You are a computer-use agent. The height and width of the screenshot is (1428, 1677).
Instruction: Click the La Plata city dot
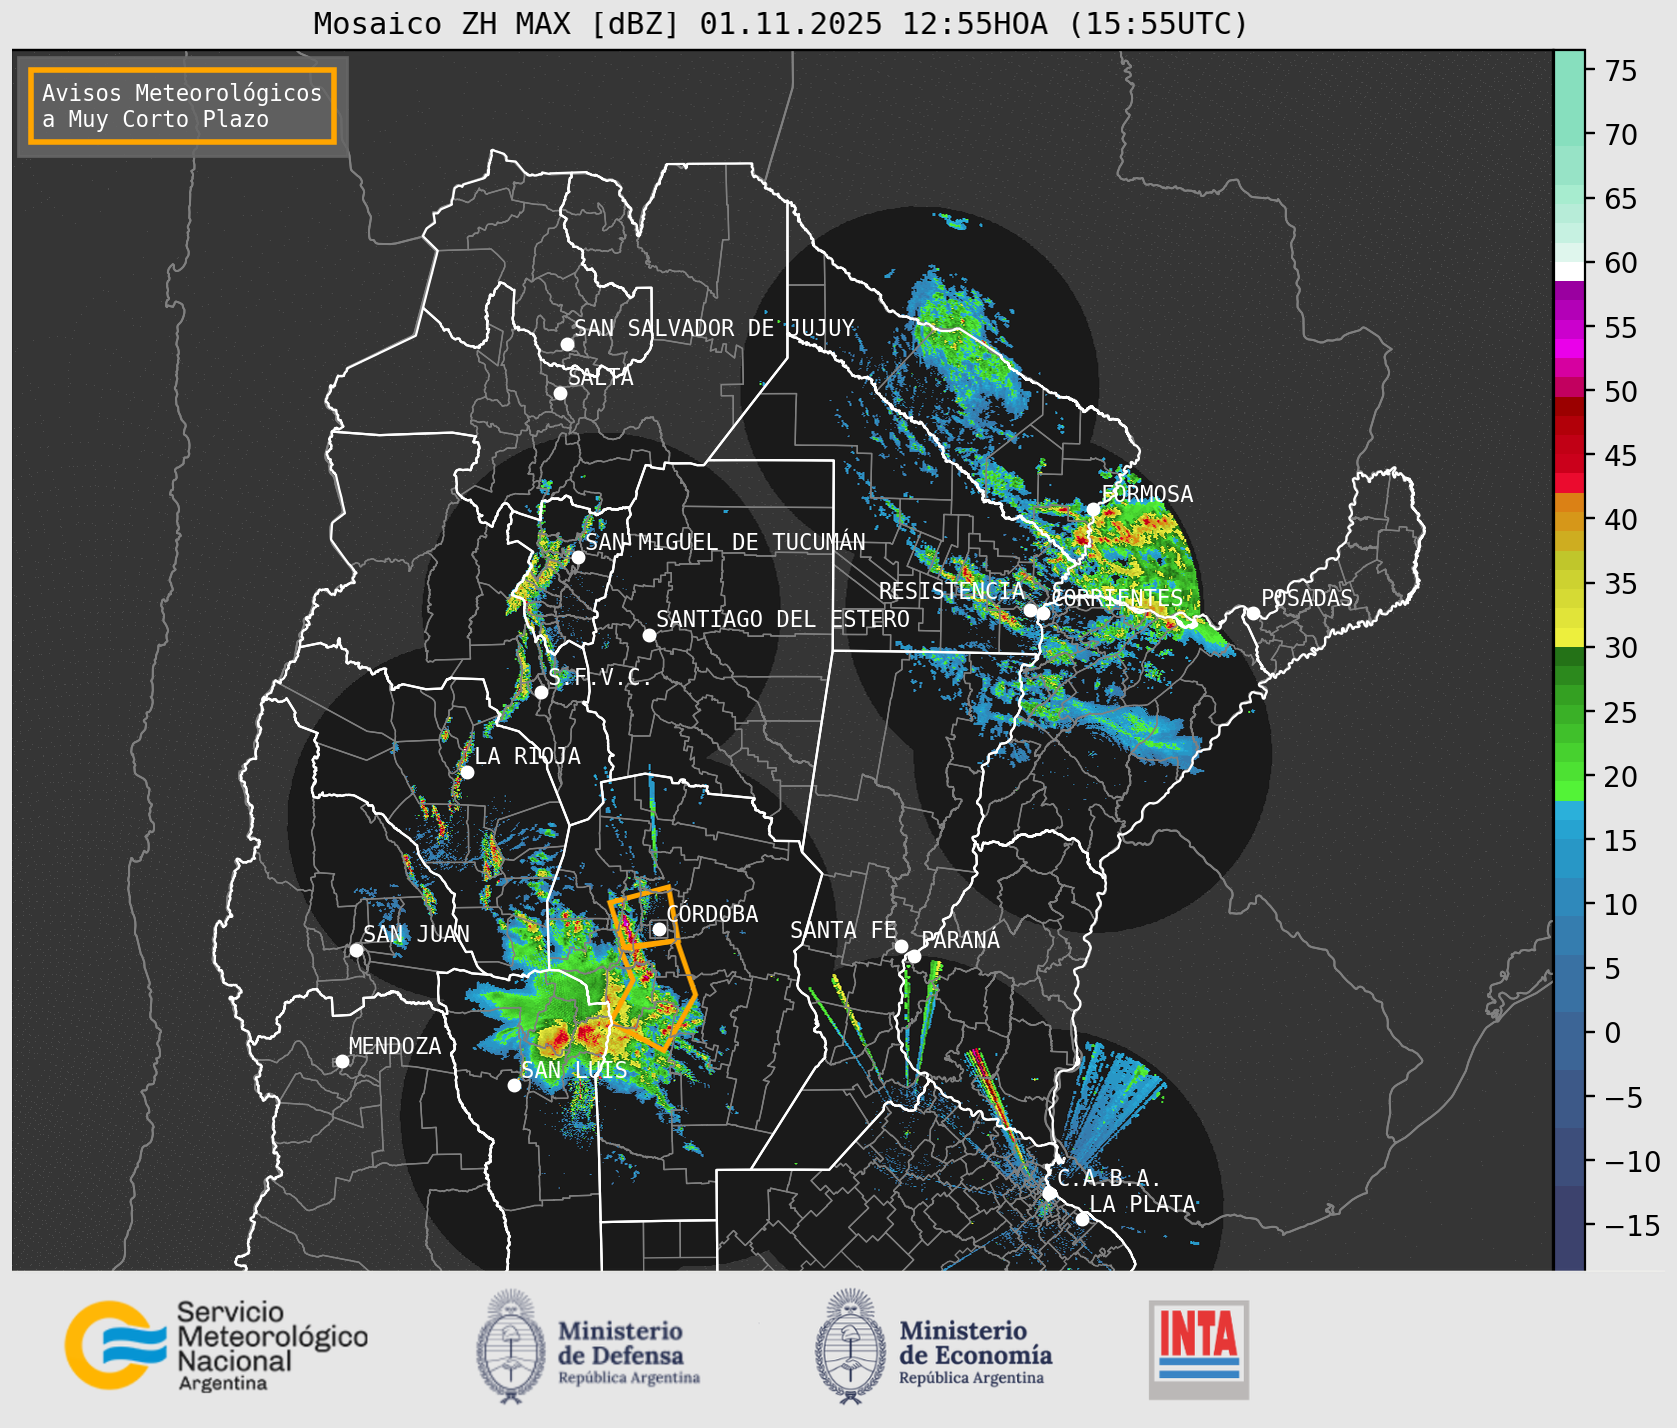coord(1082,1218)
